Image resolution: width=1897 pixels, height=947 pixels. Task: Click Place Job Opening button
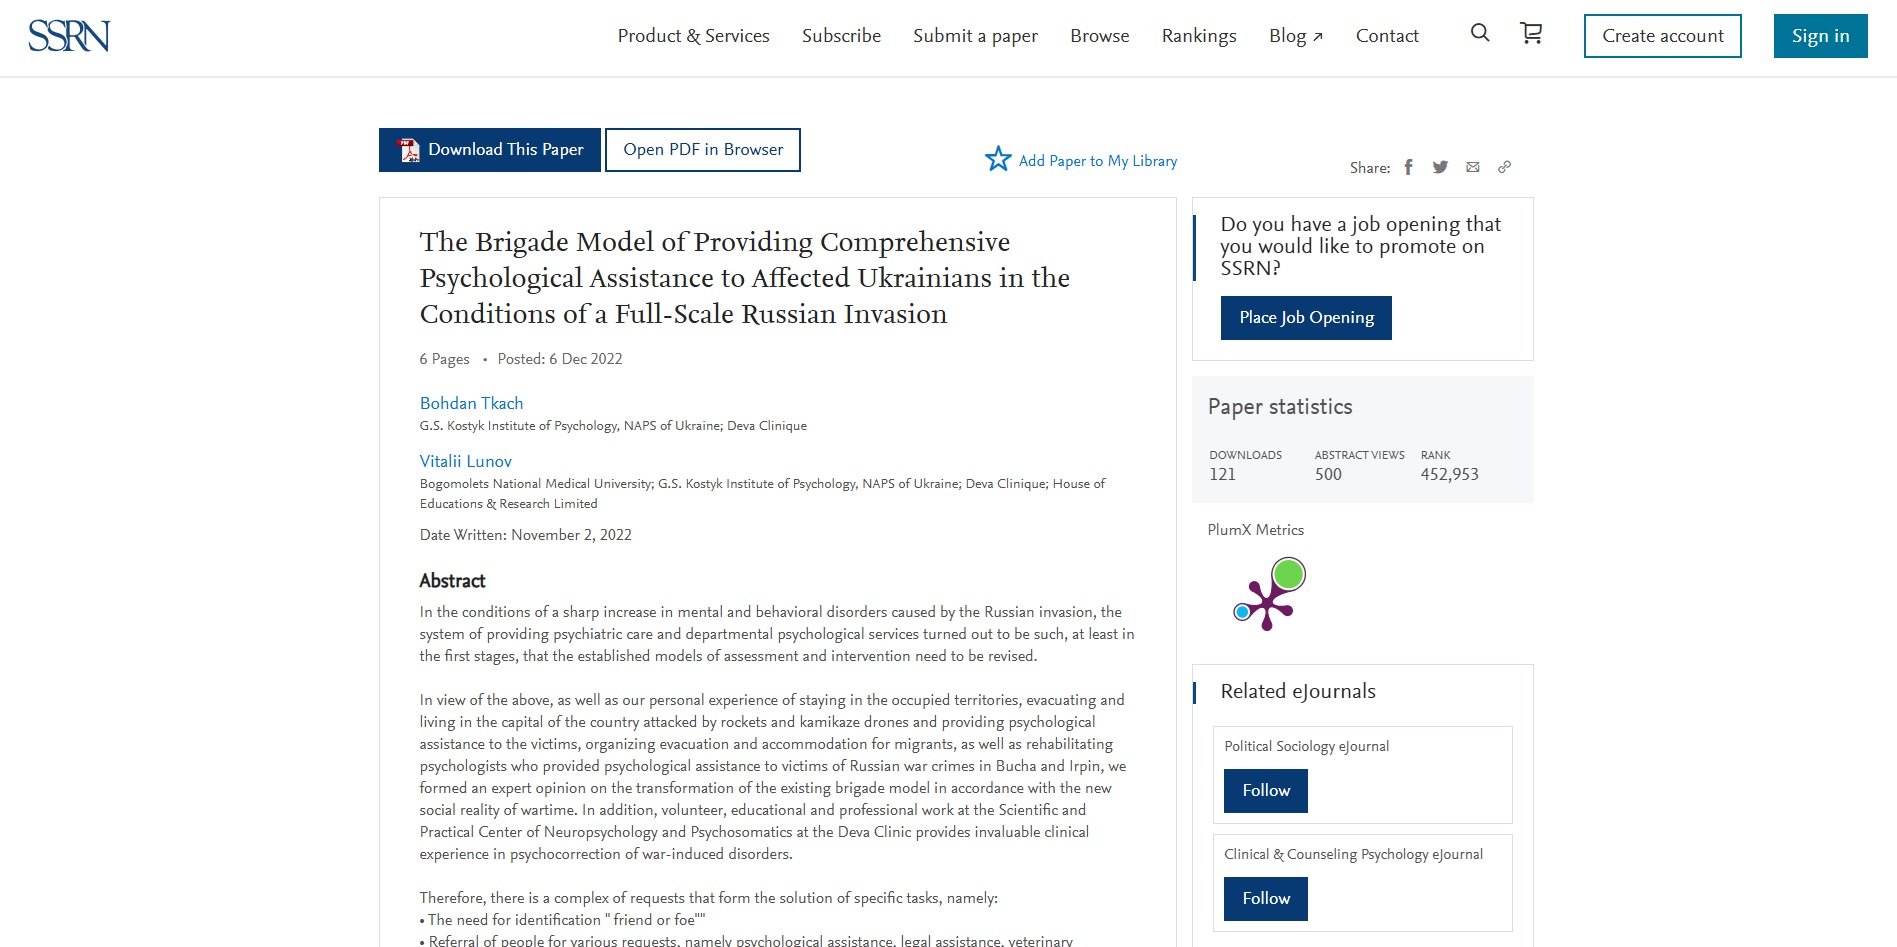pos(1306,318)
